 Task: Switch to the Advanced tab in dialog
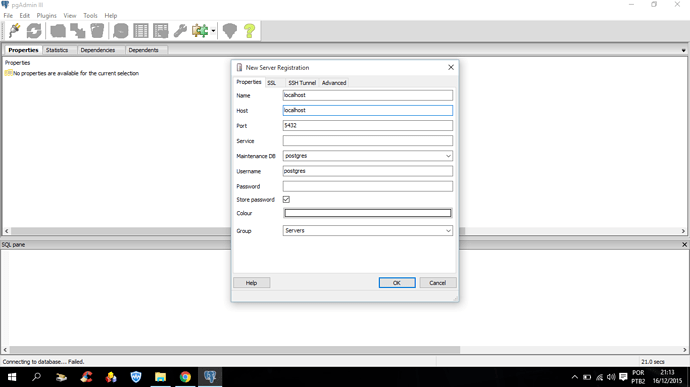pyautogui.click(x=334, y=83)
